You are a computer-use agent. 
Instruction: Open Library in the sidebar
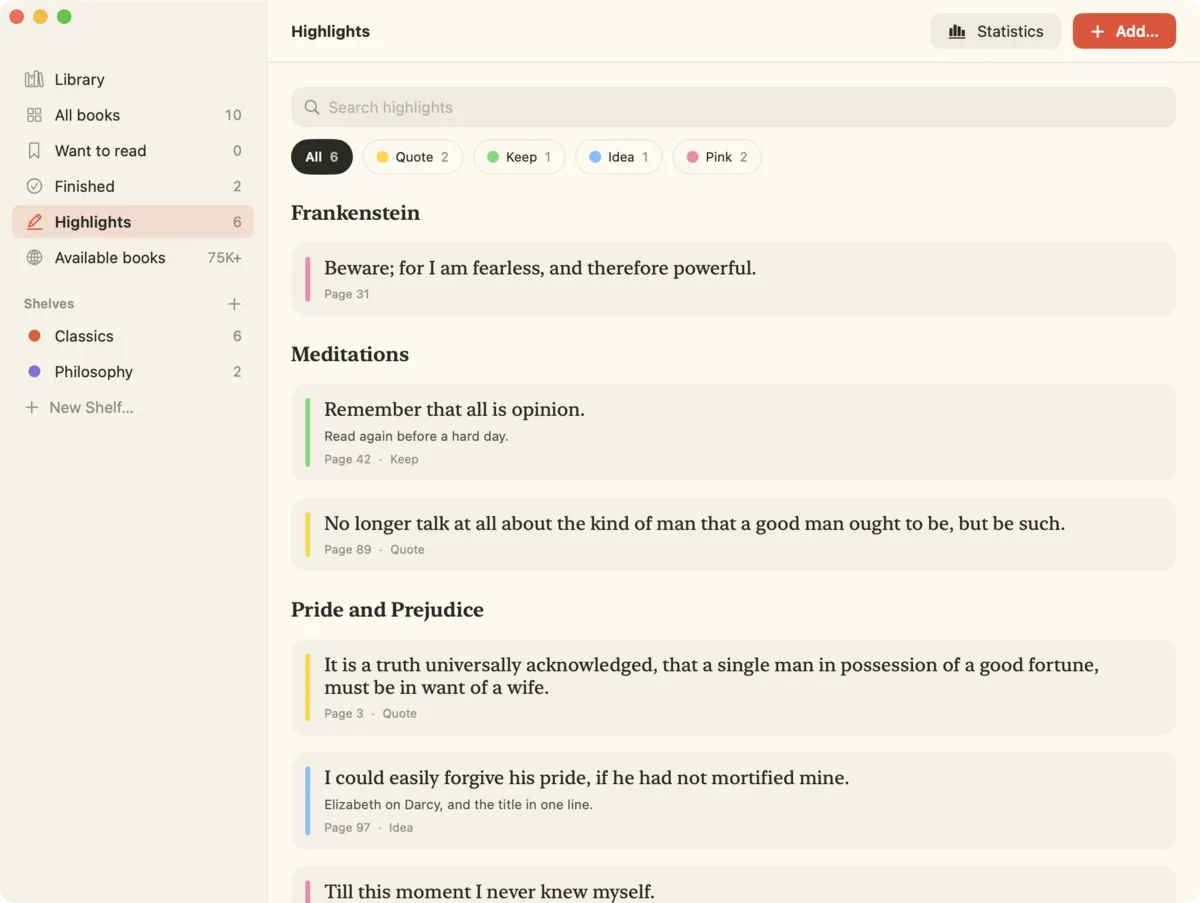[x=133, y=79]
